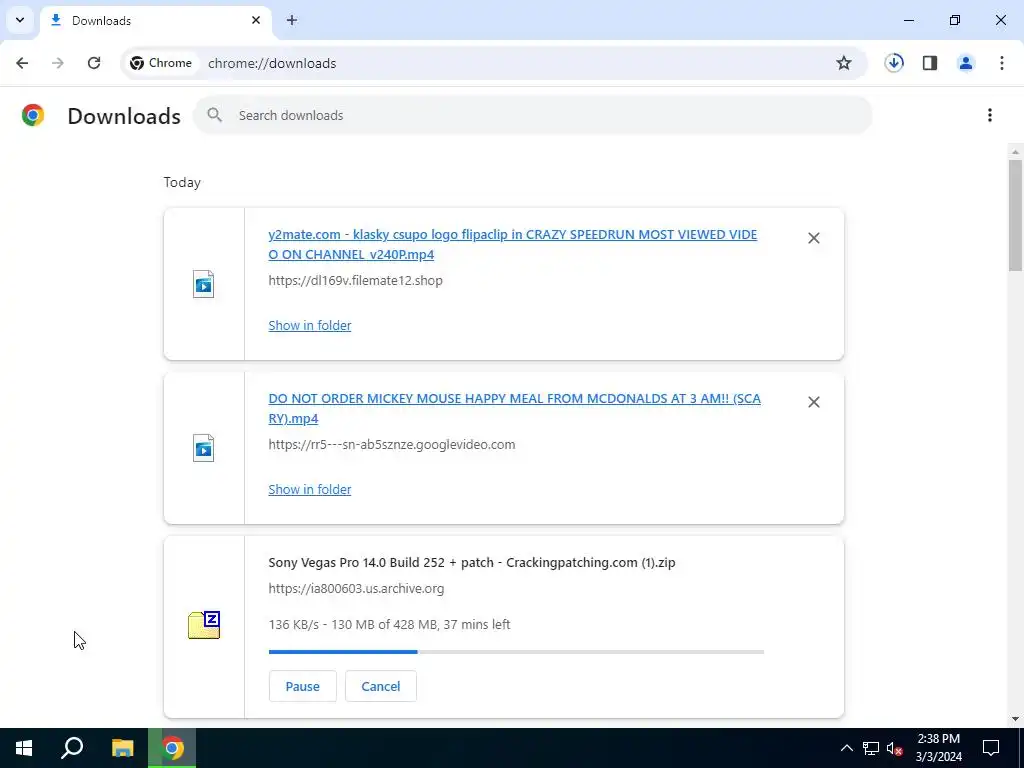1024x768 pixels.
Task: Open the taskbar clock and date
Action: (938, 748)
